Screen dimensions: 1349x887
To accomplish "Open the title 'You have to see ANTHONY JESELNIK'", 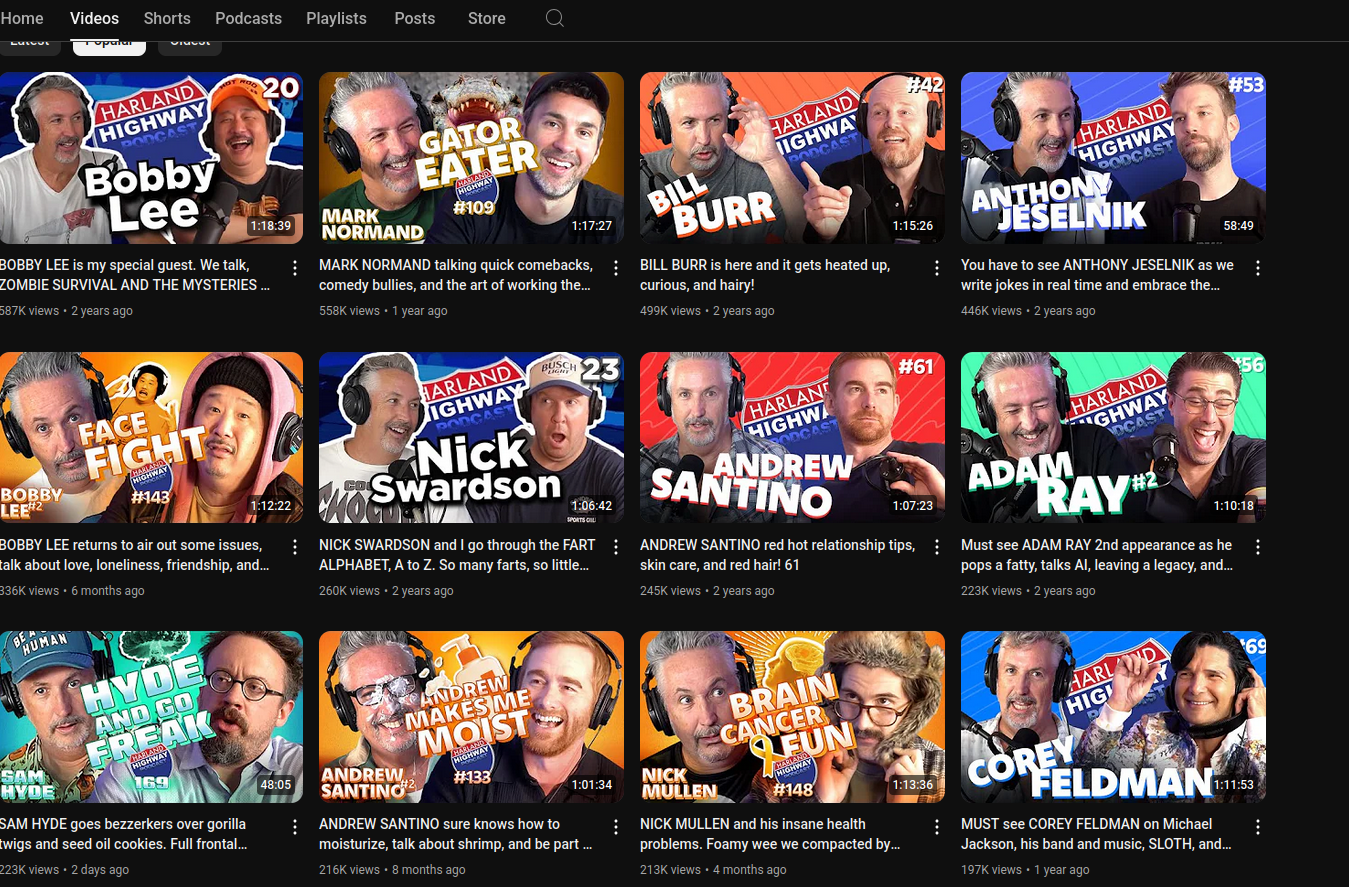I will pyautogui.click(x=1097, y=275).
